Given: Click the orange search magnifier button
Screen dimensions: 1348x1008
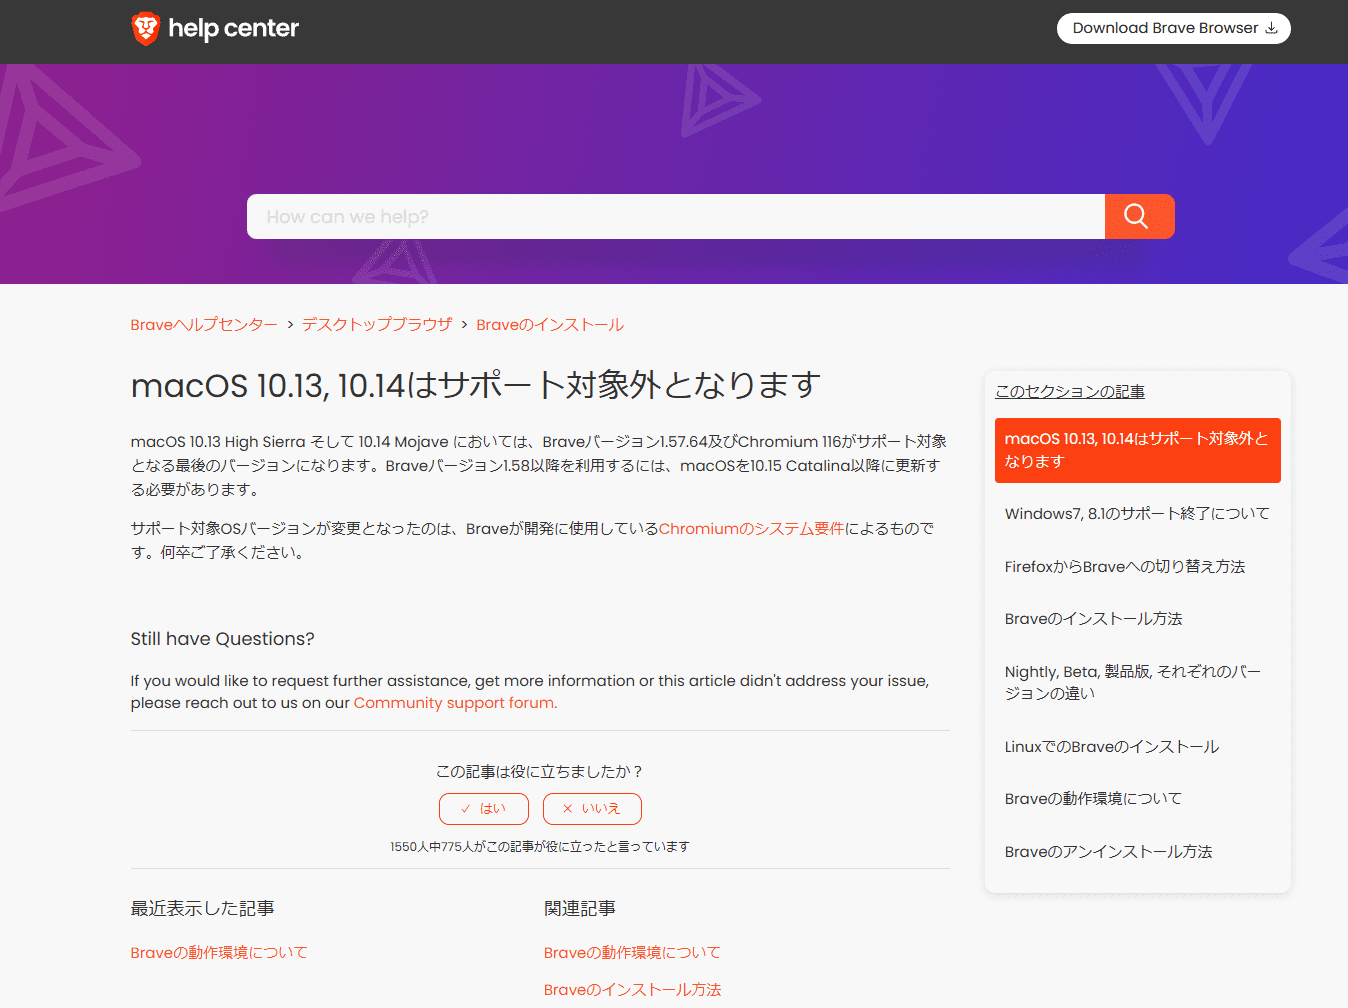Looking at the screenshot, I should click(1139, 216).
